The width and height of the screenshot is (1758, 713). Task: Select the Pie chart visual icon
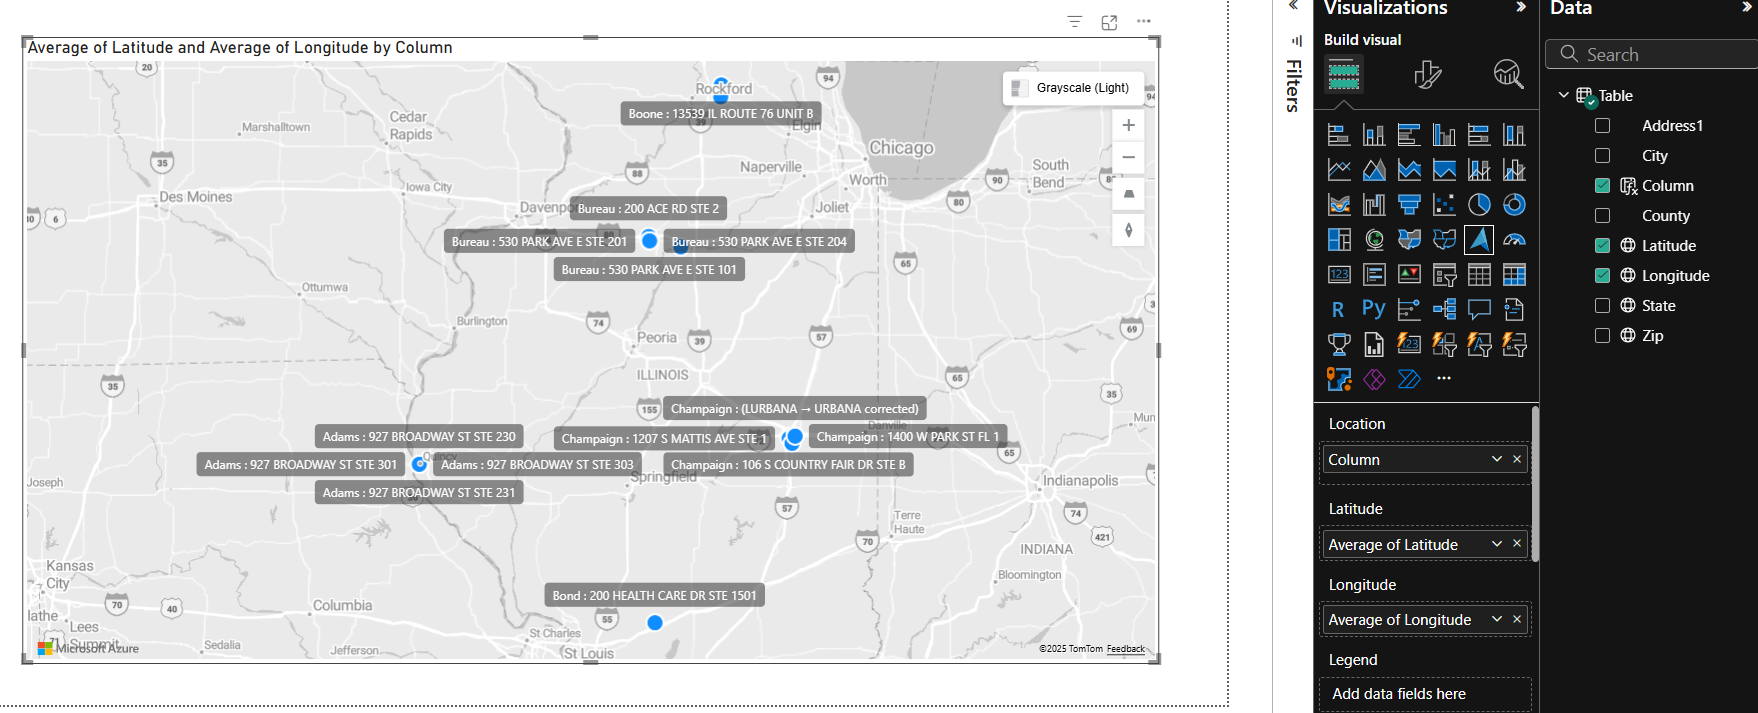coord(1479,205)
